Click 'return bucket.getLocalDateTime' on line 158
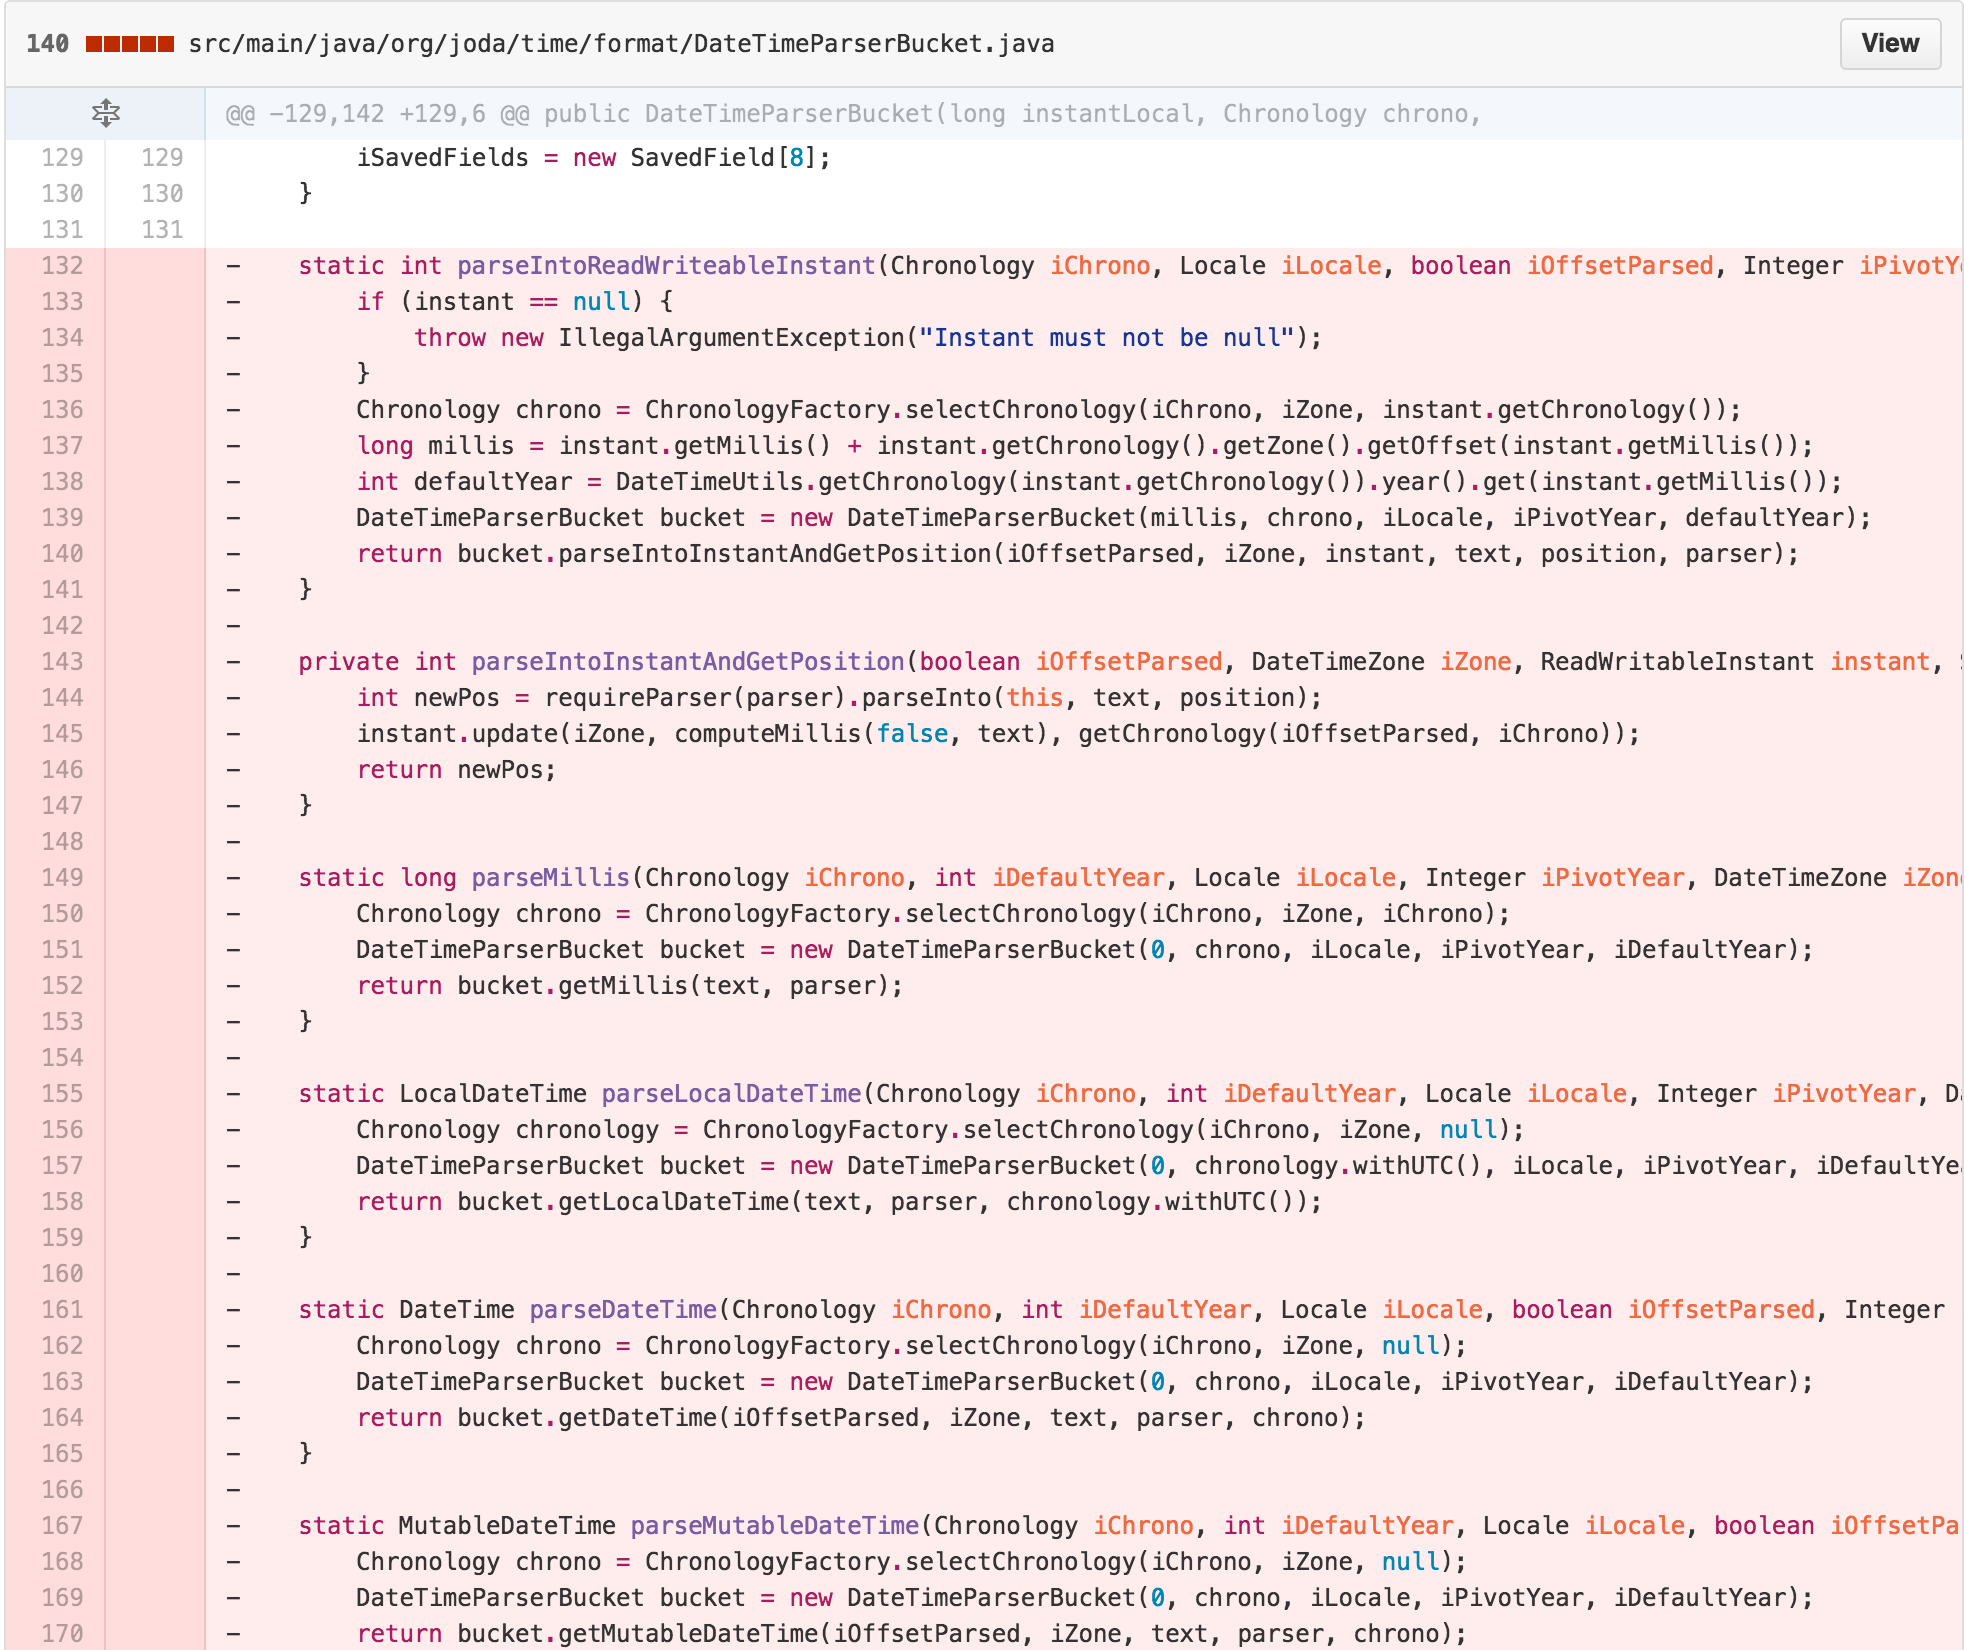 point(572,1202)
